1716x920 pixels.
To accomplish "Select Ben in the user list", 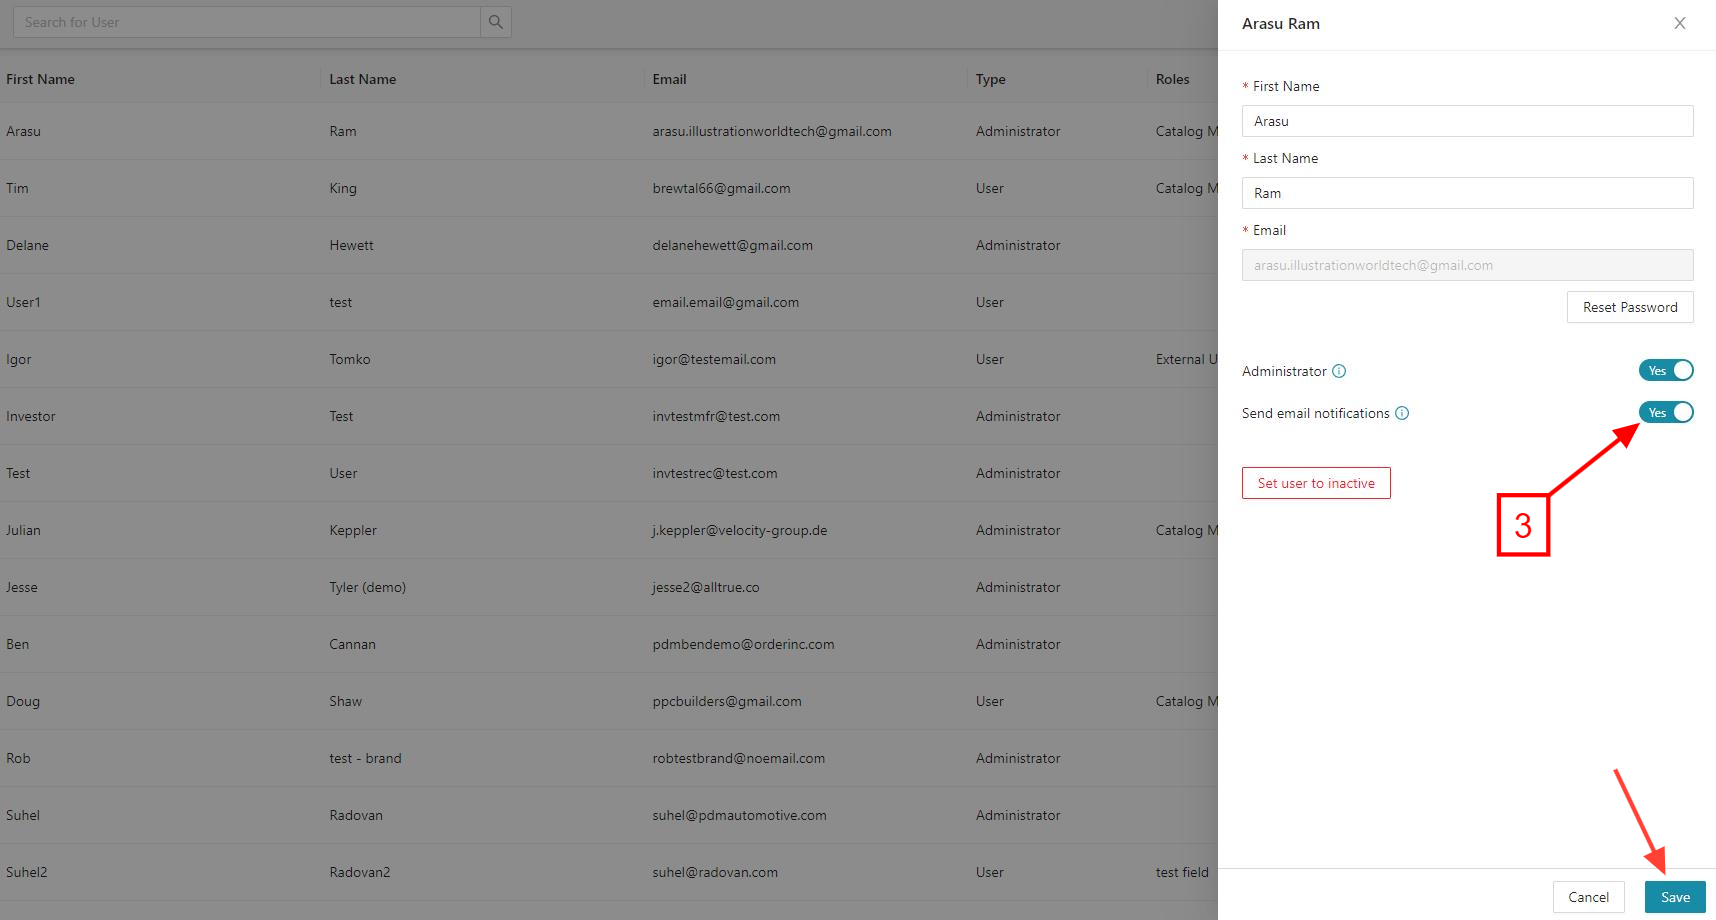I will 17,644.
